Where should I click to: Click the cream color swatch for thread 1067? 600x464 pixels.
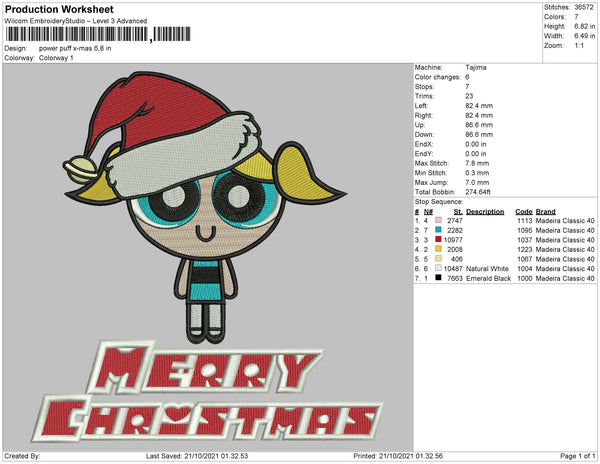[x=438, y=259]
